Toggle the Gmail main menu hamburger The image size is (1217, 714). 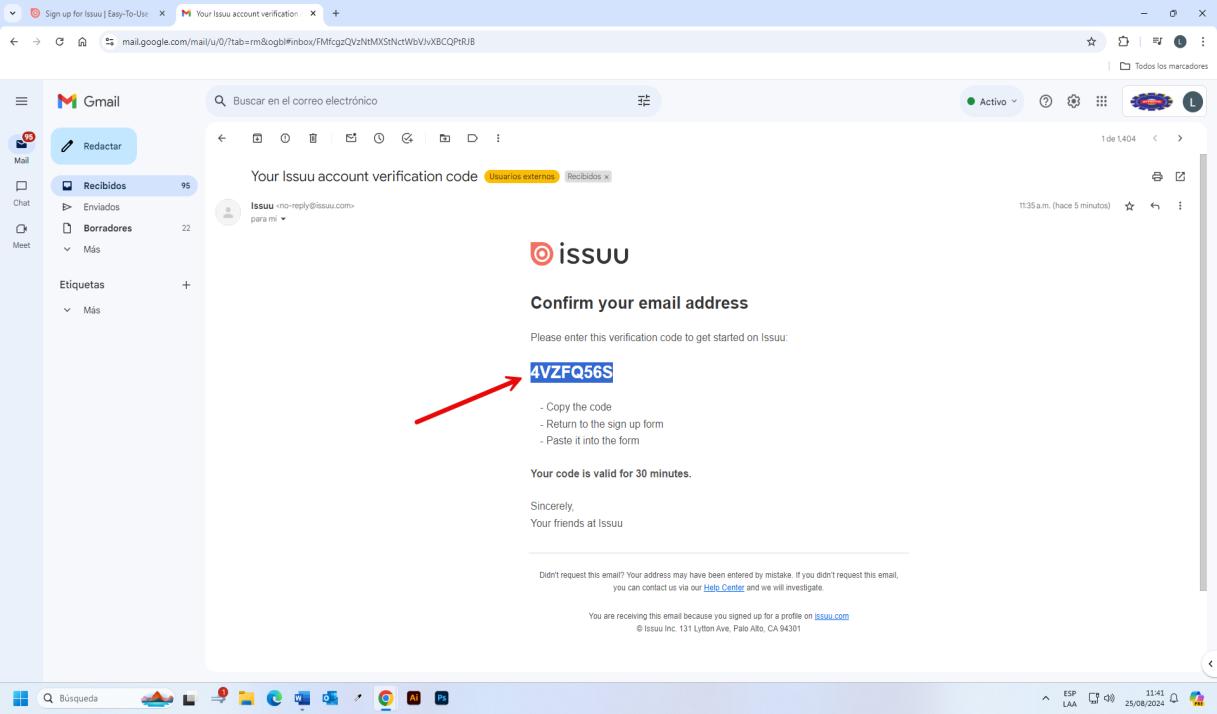click(x=21, y=101)
